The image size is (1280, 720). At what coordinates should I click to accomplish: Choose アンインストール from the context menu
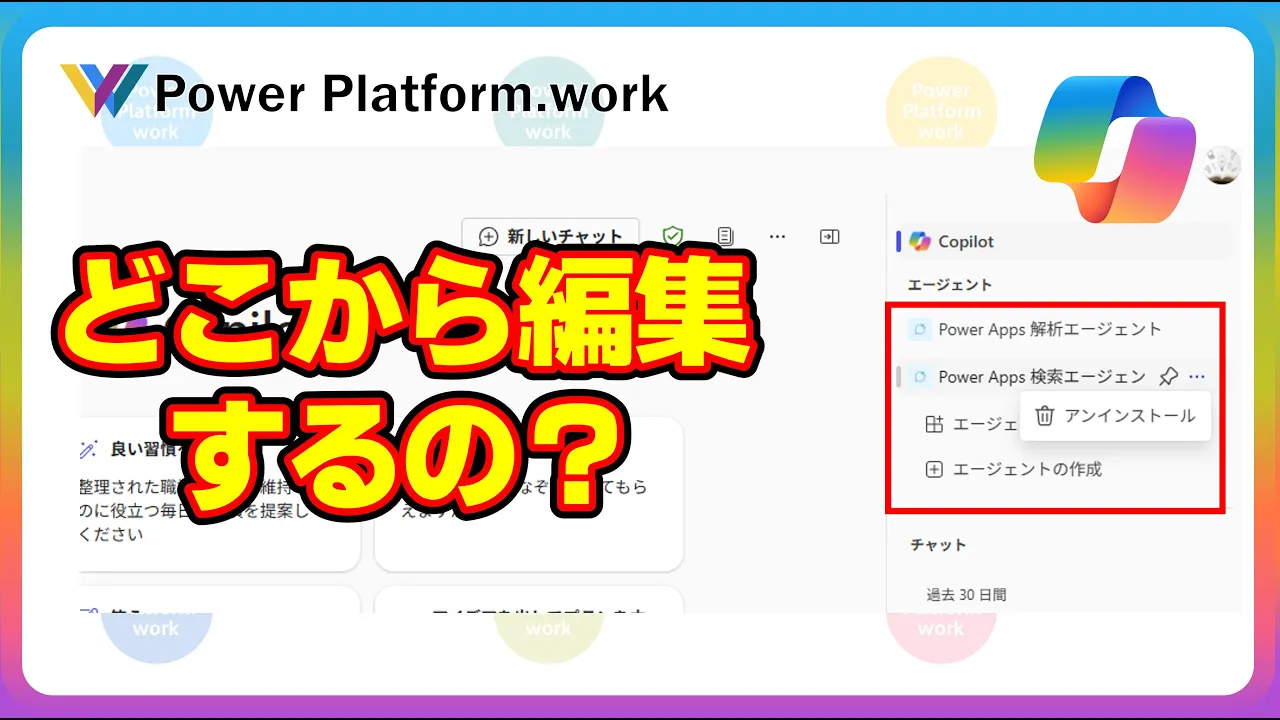1115,416
